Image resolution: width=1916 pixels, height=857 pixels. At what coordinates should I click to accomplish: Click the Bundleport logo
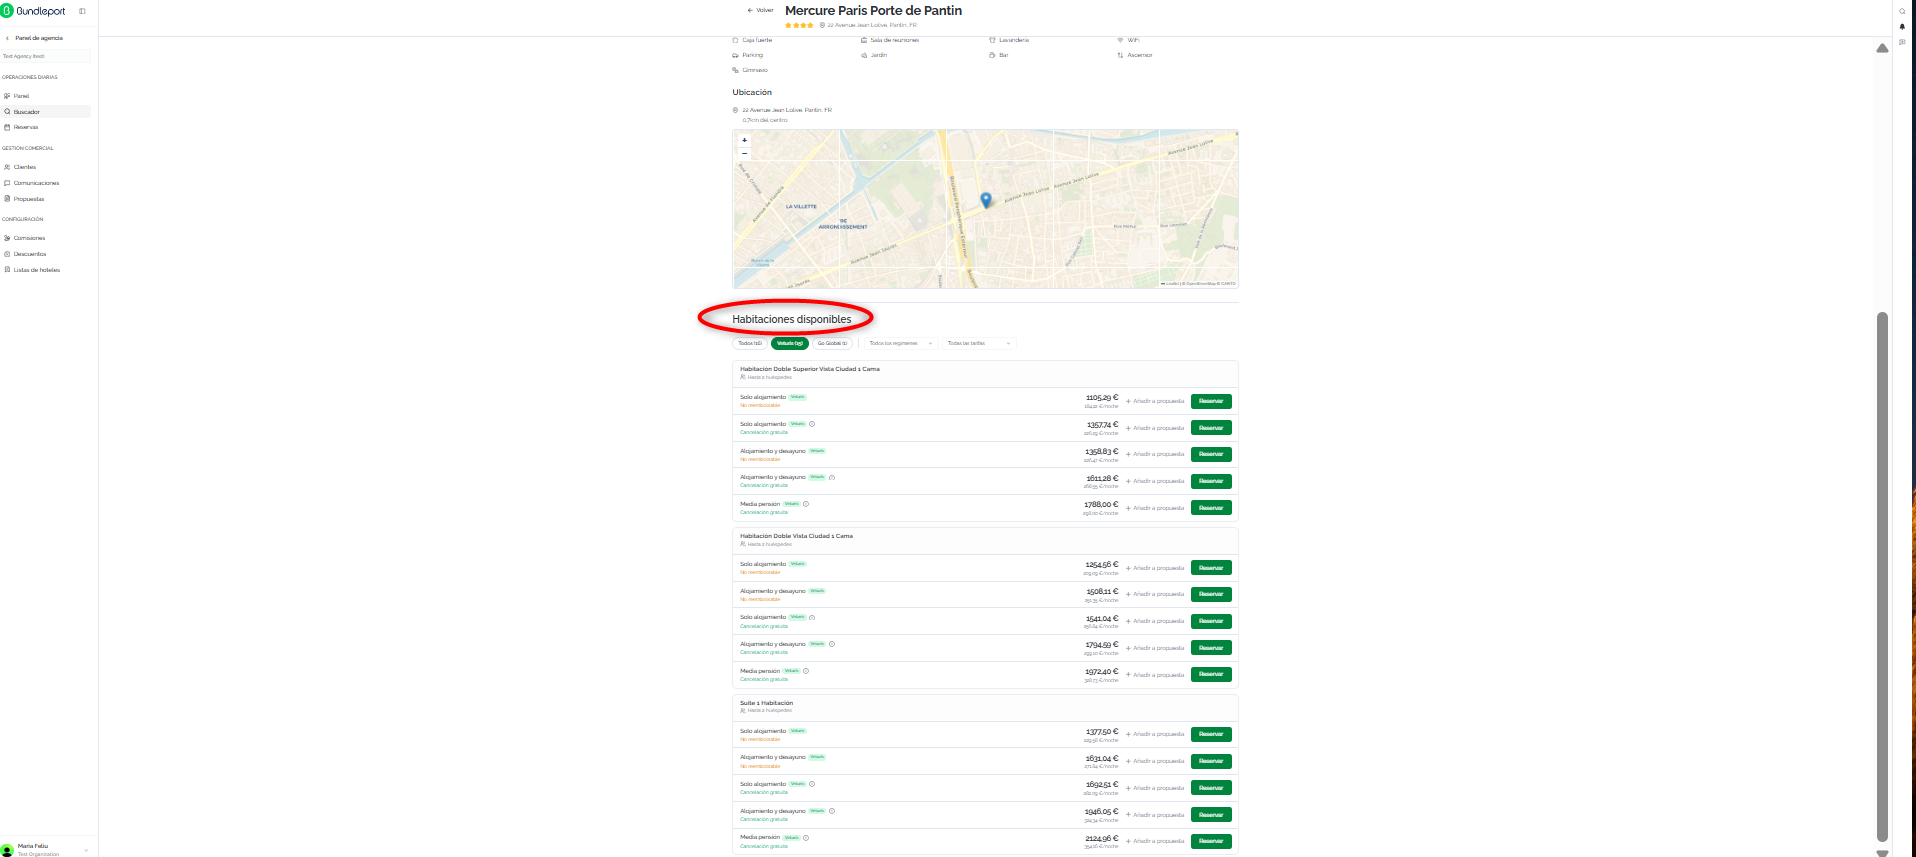[33, 11]
